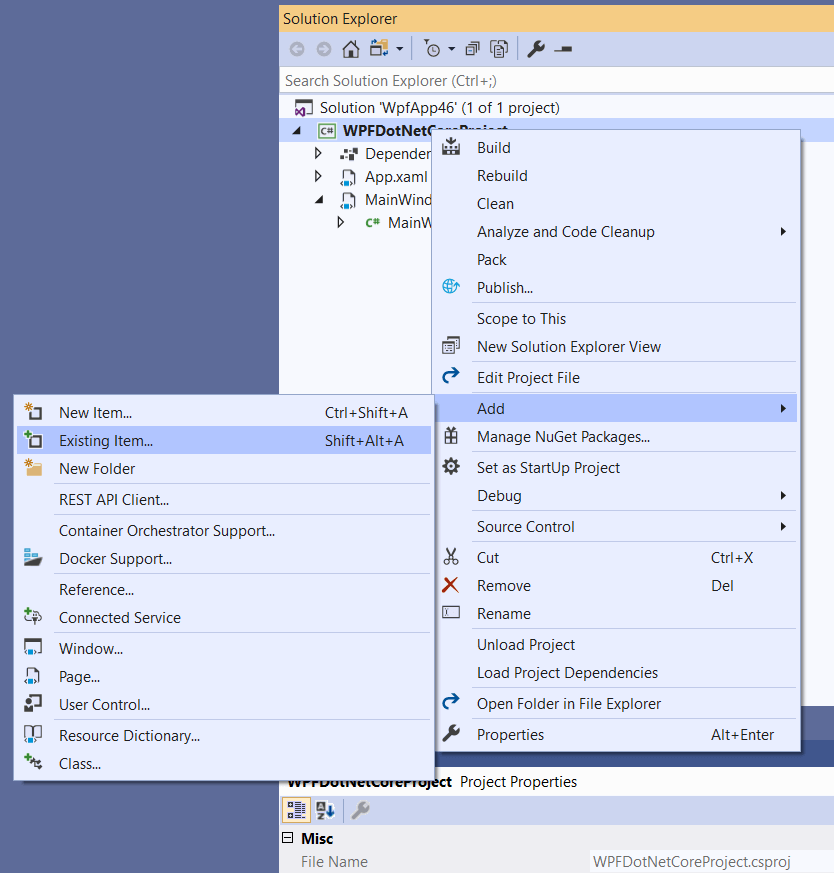Click the Home icon in Solution Explorer toolbar
This screenshot has height=873, width=834.
point(350,48)
